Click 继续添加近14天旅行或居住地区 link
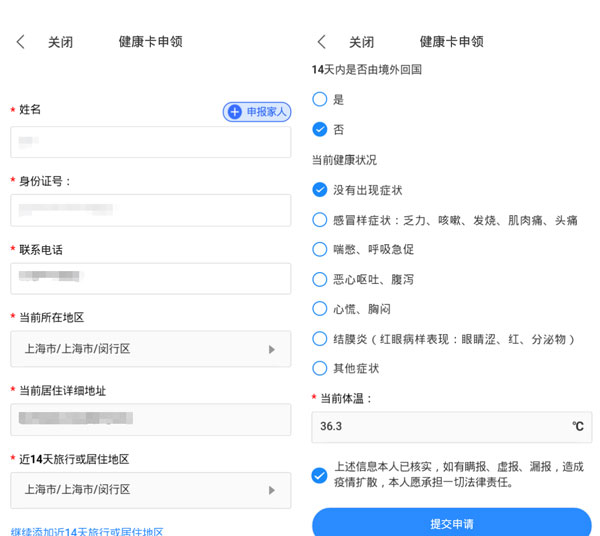The width and height of the screenshot is (600, 536). (x=87, y=531)
